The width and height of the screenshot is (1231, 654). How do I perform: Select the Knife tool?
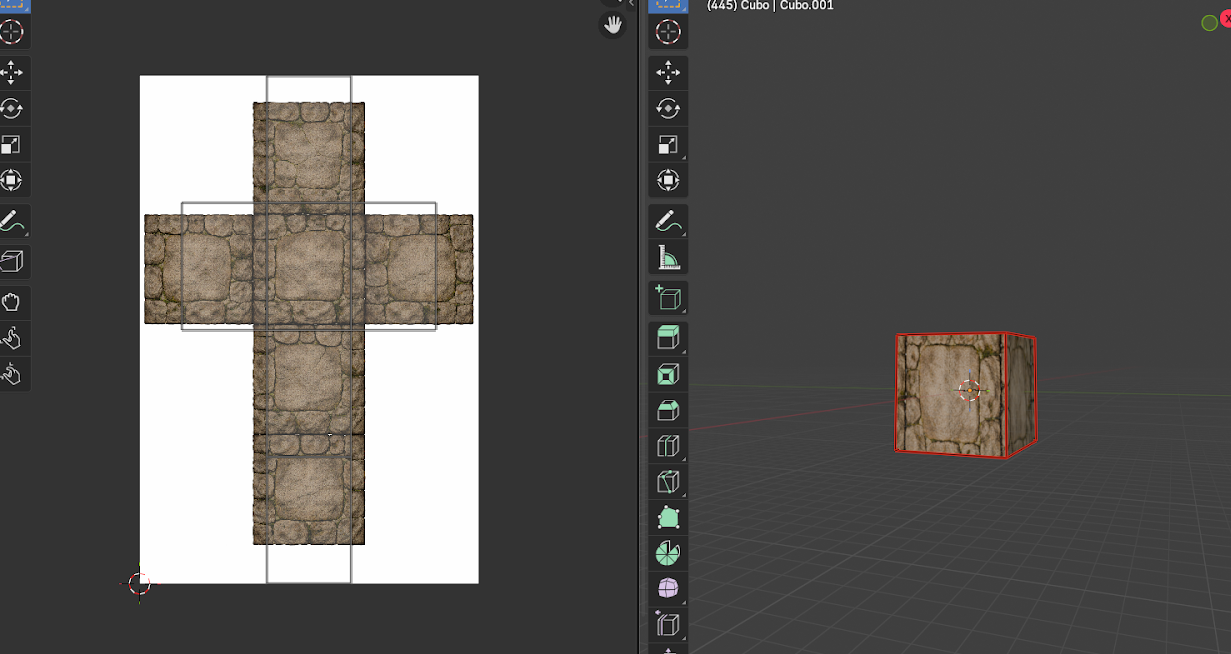[668, 482]
